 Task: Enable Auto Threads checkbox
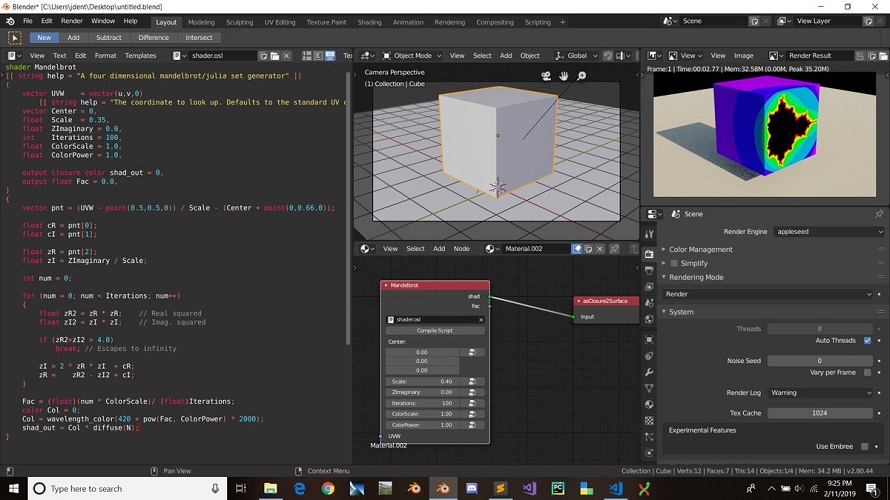pos(867,341)
